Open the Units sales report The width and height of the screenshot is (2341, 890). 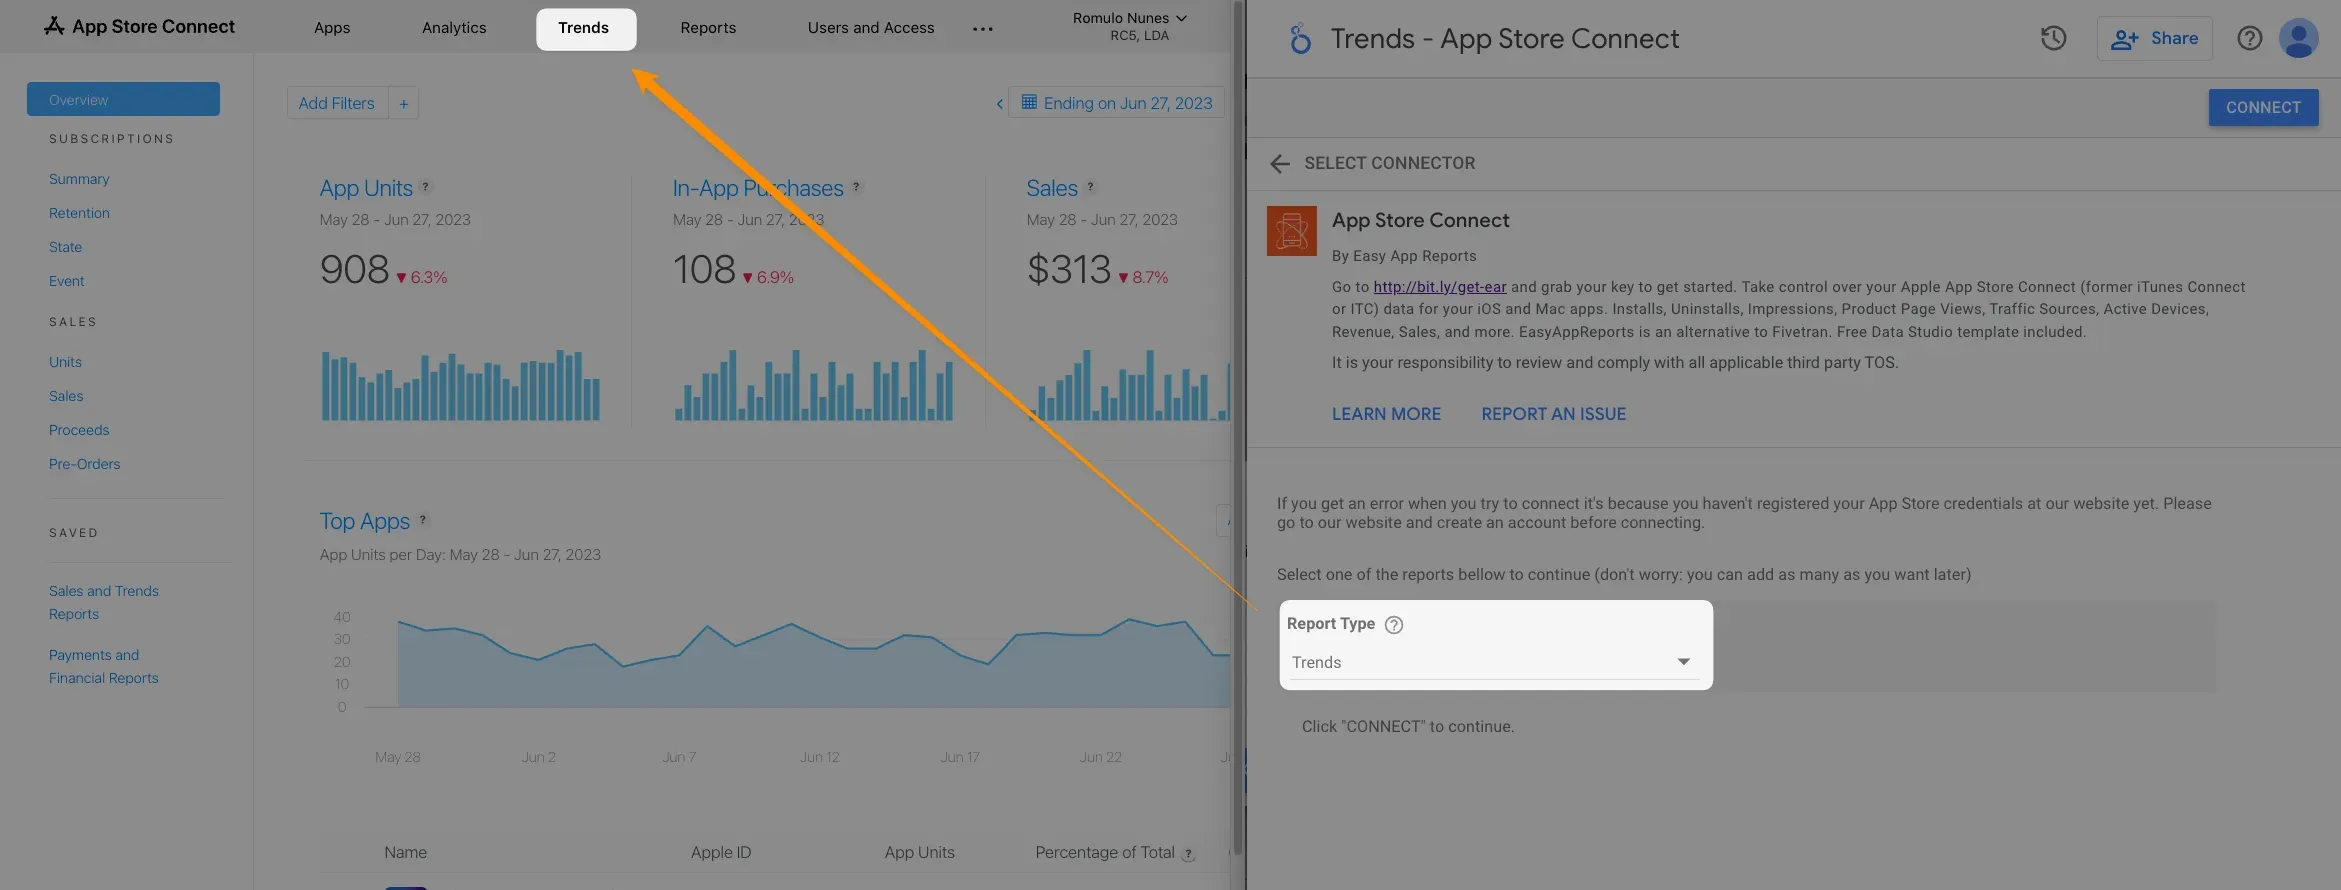(x=65, y=362)
